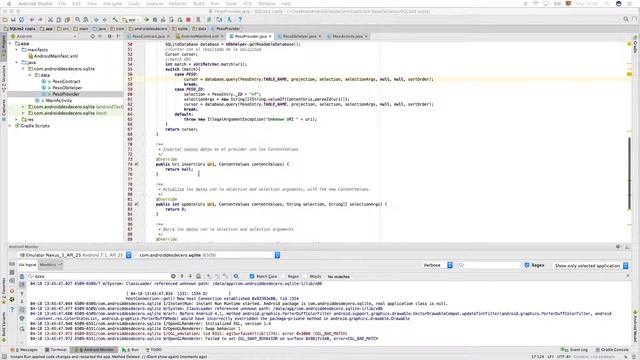Toggle the Regex checkbox beside logcat filter
Image resolution: width=640 pixels, height=360 pixels.
pos(527,265)
